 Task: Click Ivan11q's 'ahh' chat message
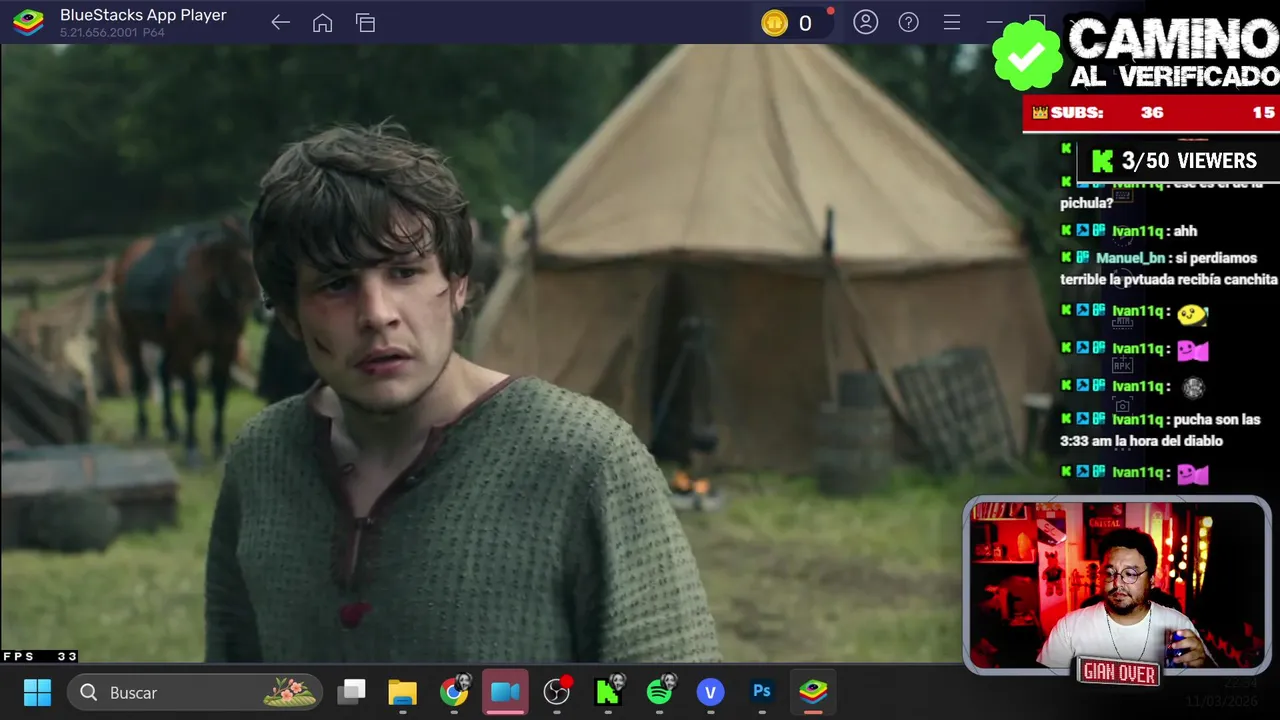(1184, 231)
